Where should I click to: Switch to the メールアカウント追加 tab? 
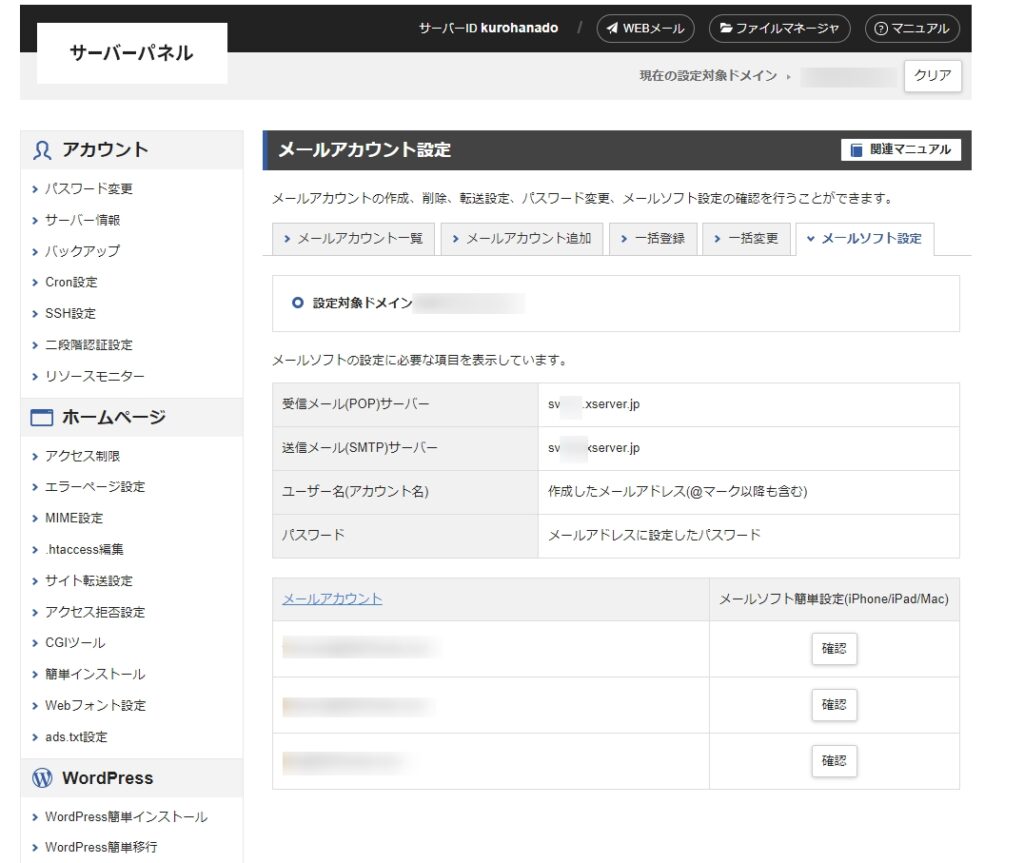pos(522,239)
